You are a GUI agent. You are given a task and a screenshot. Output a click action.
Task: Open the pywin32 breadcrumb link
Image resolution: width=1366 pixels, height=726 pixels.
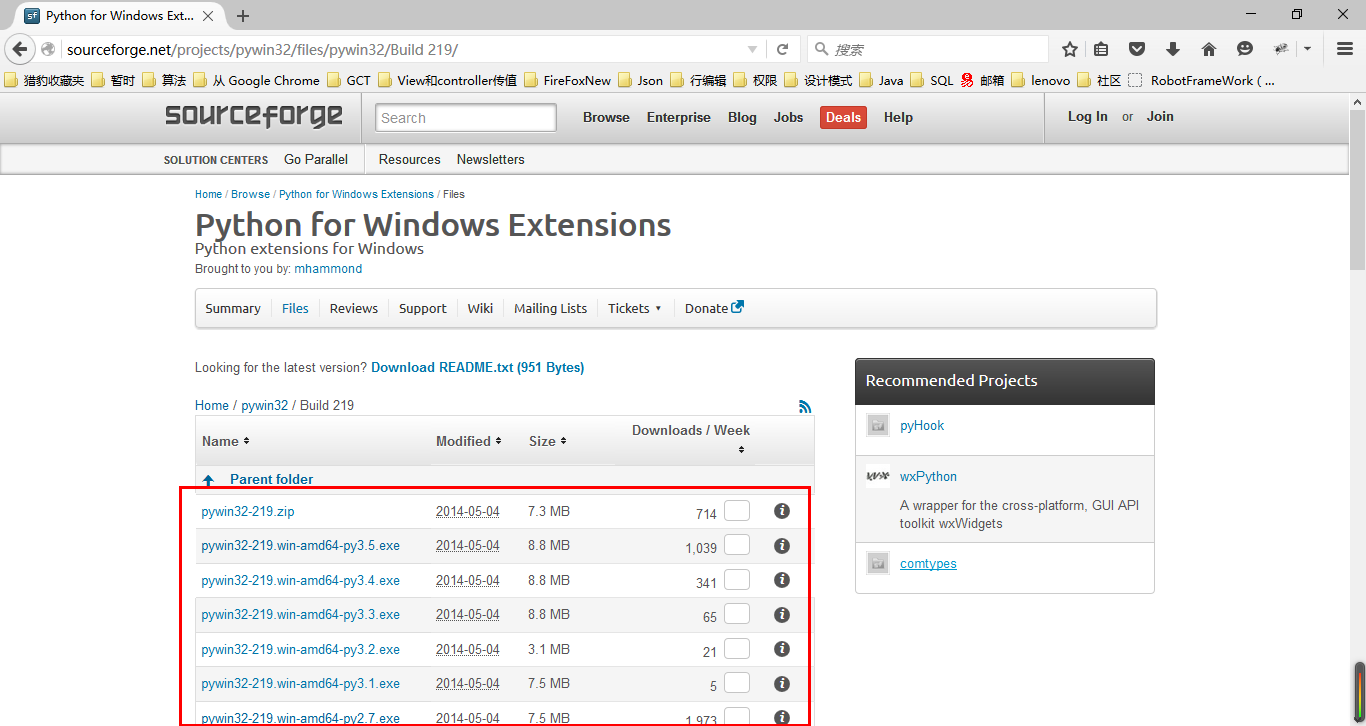tap(264, 405)
